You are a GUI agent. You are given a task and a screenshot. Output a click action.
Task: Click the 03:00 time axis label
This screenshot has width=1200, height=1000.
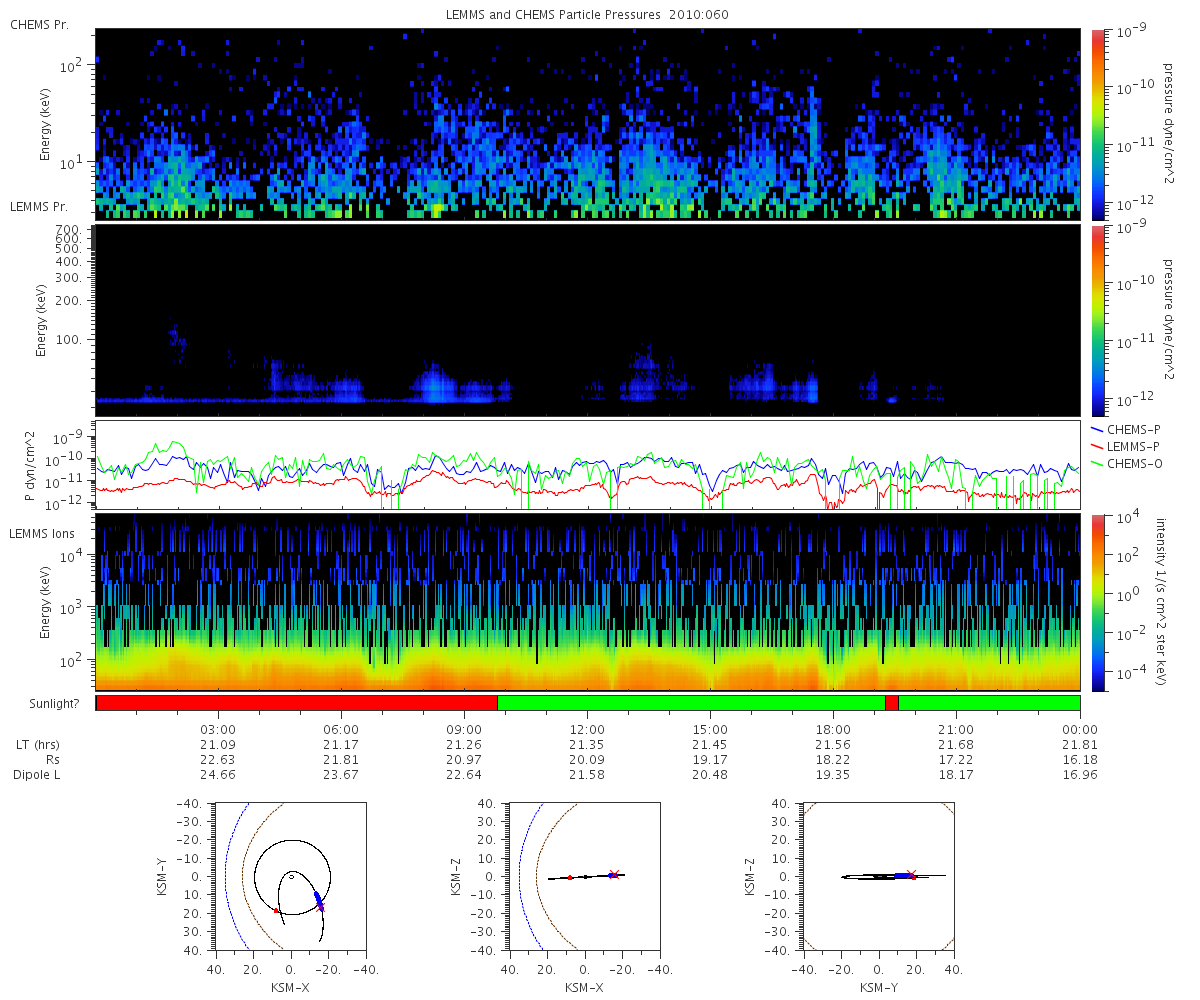pos(218,728)
